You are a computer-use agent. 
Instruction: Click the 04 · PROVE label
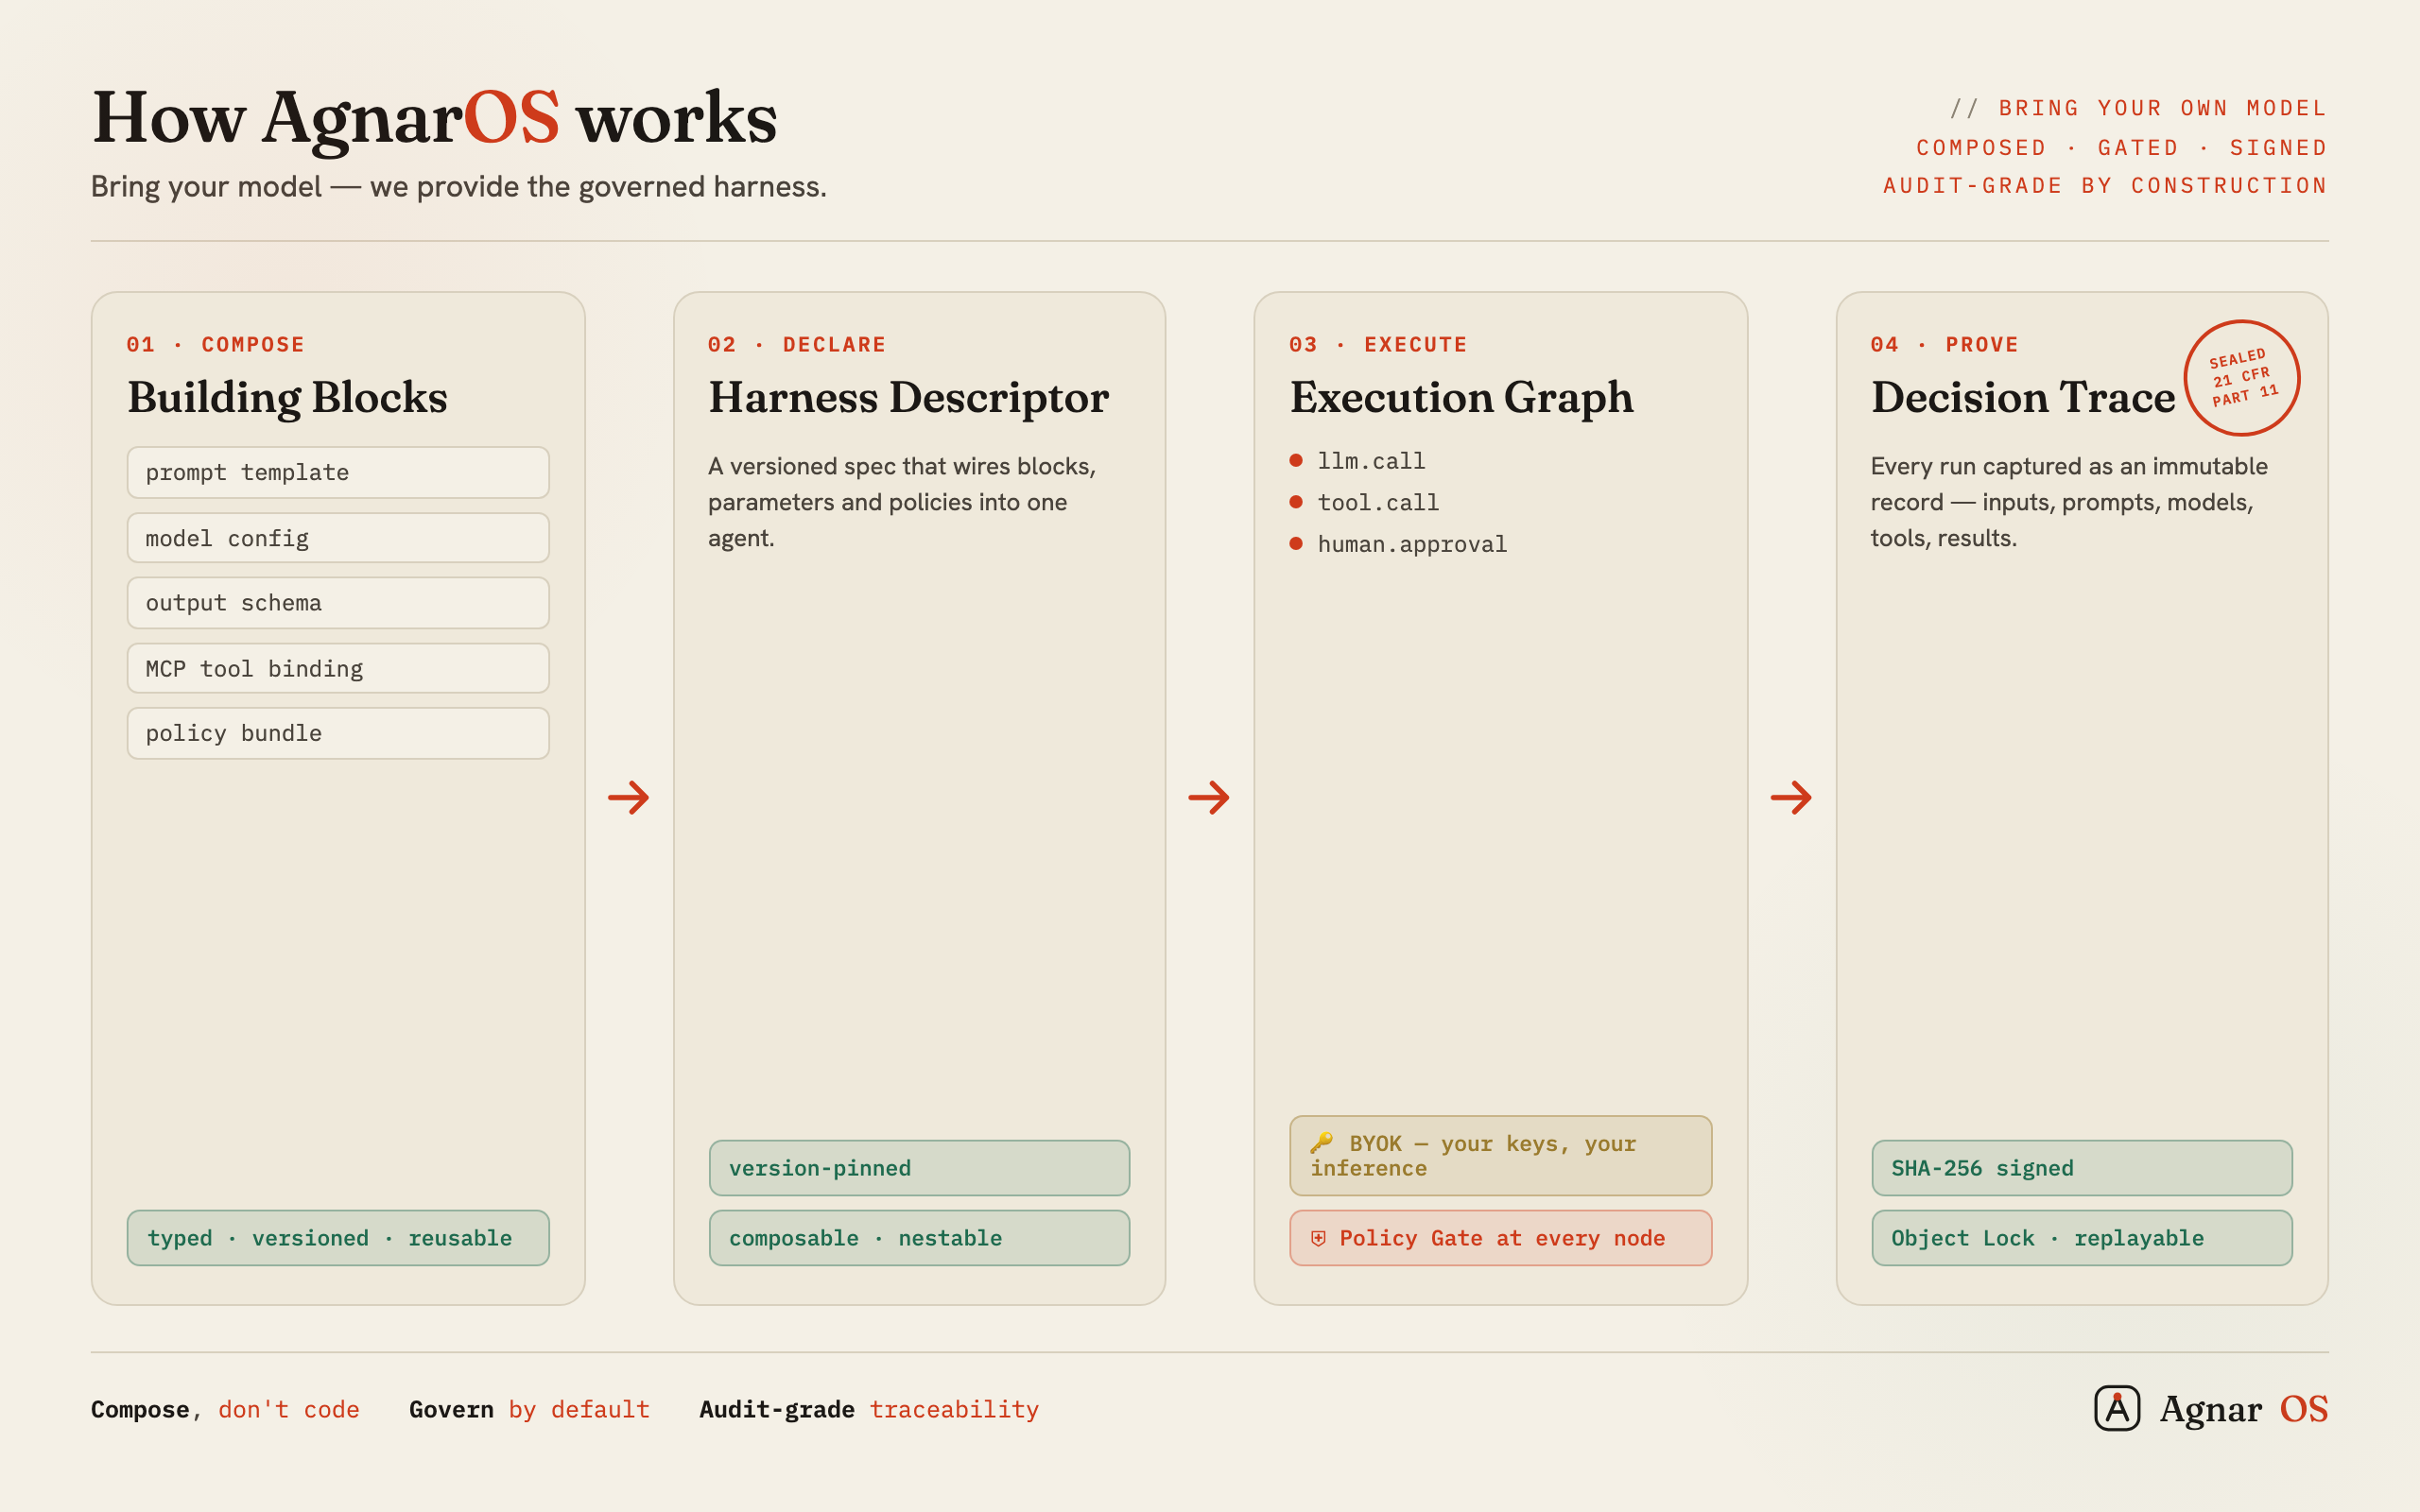click(1944, 344)
